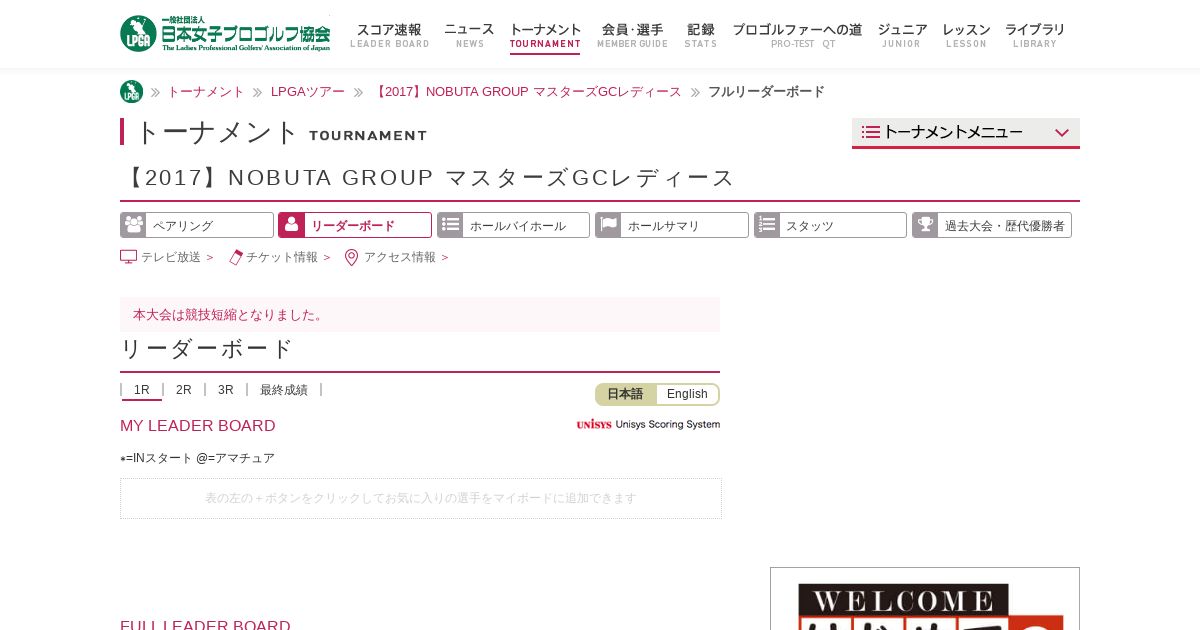Open the 会員・選手 Member Guide menu
The height and width of the screenshot is (630, 1200).
632,35
